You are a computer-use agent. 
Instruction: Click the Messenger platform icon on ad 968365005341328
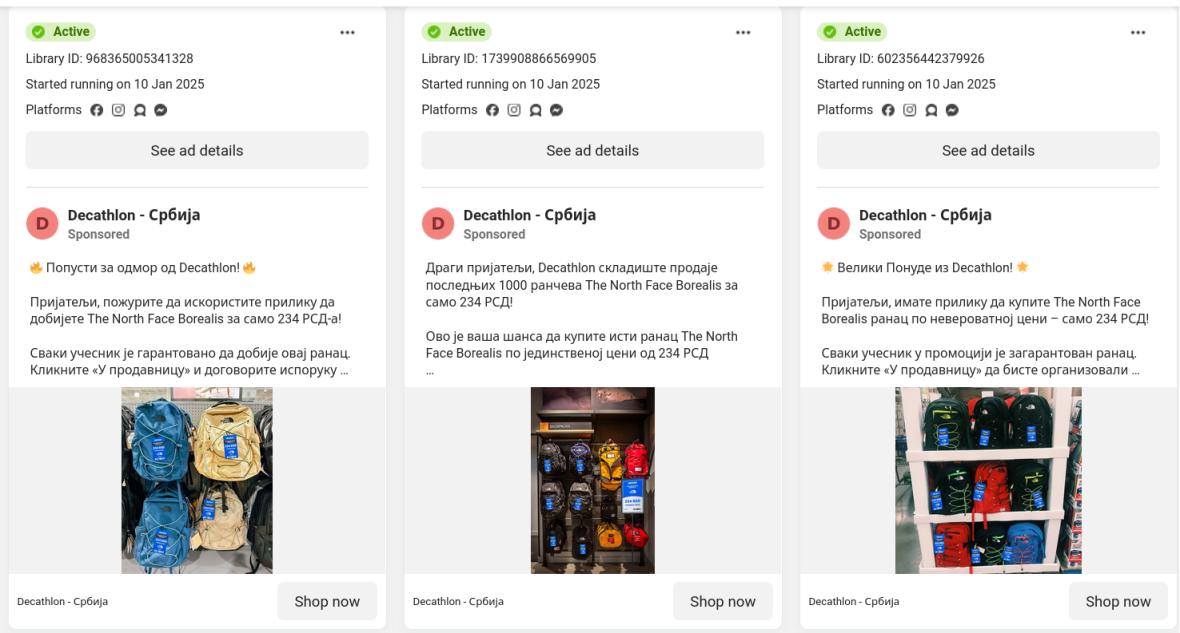[160, 110]
